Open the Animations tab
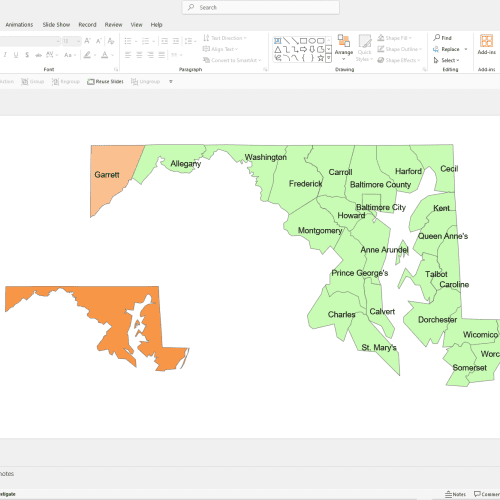This screenshot has height=500, width=500. coord(19,25)
